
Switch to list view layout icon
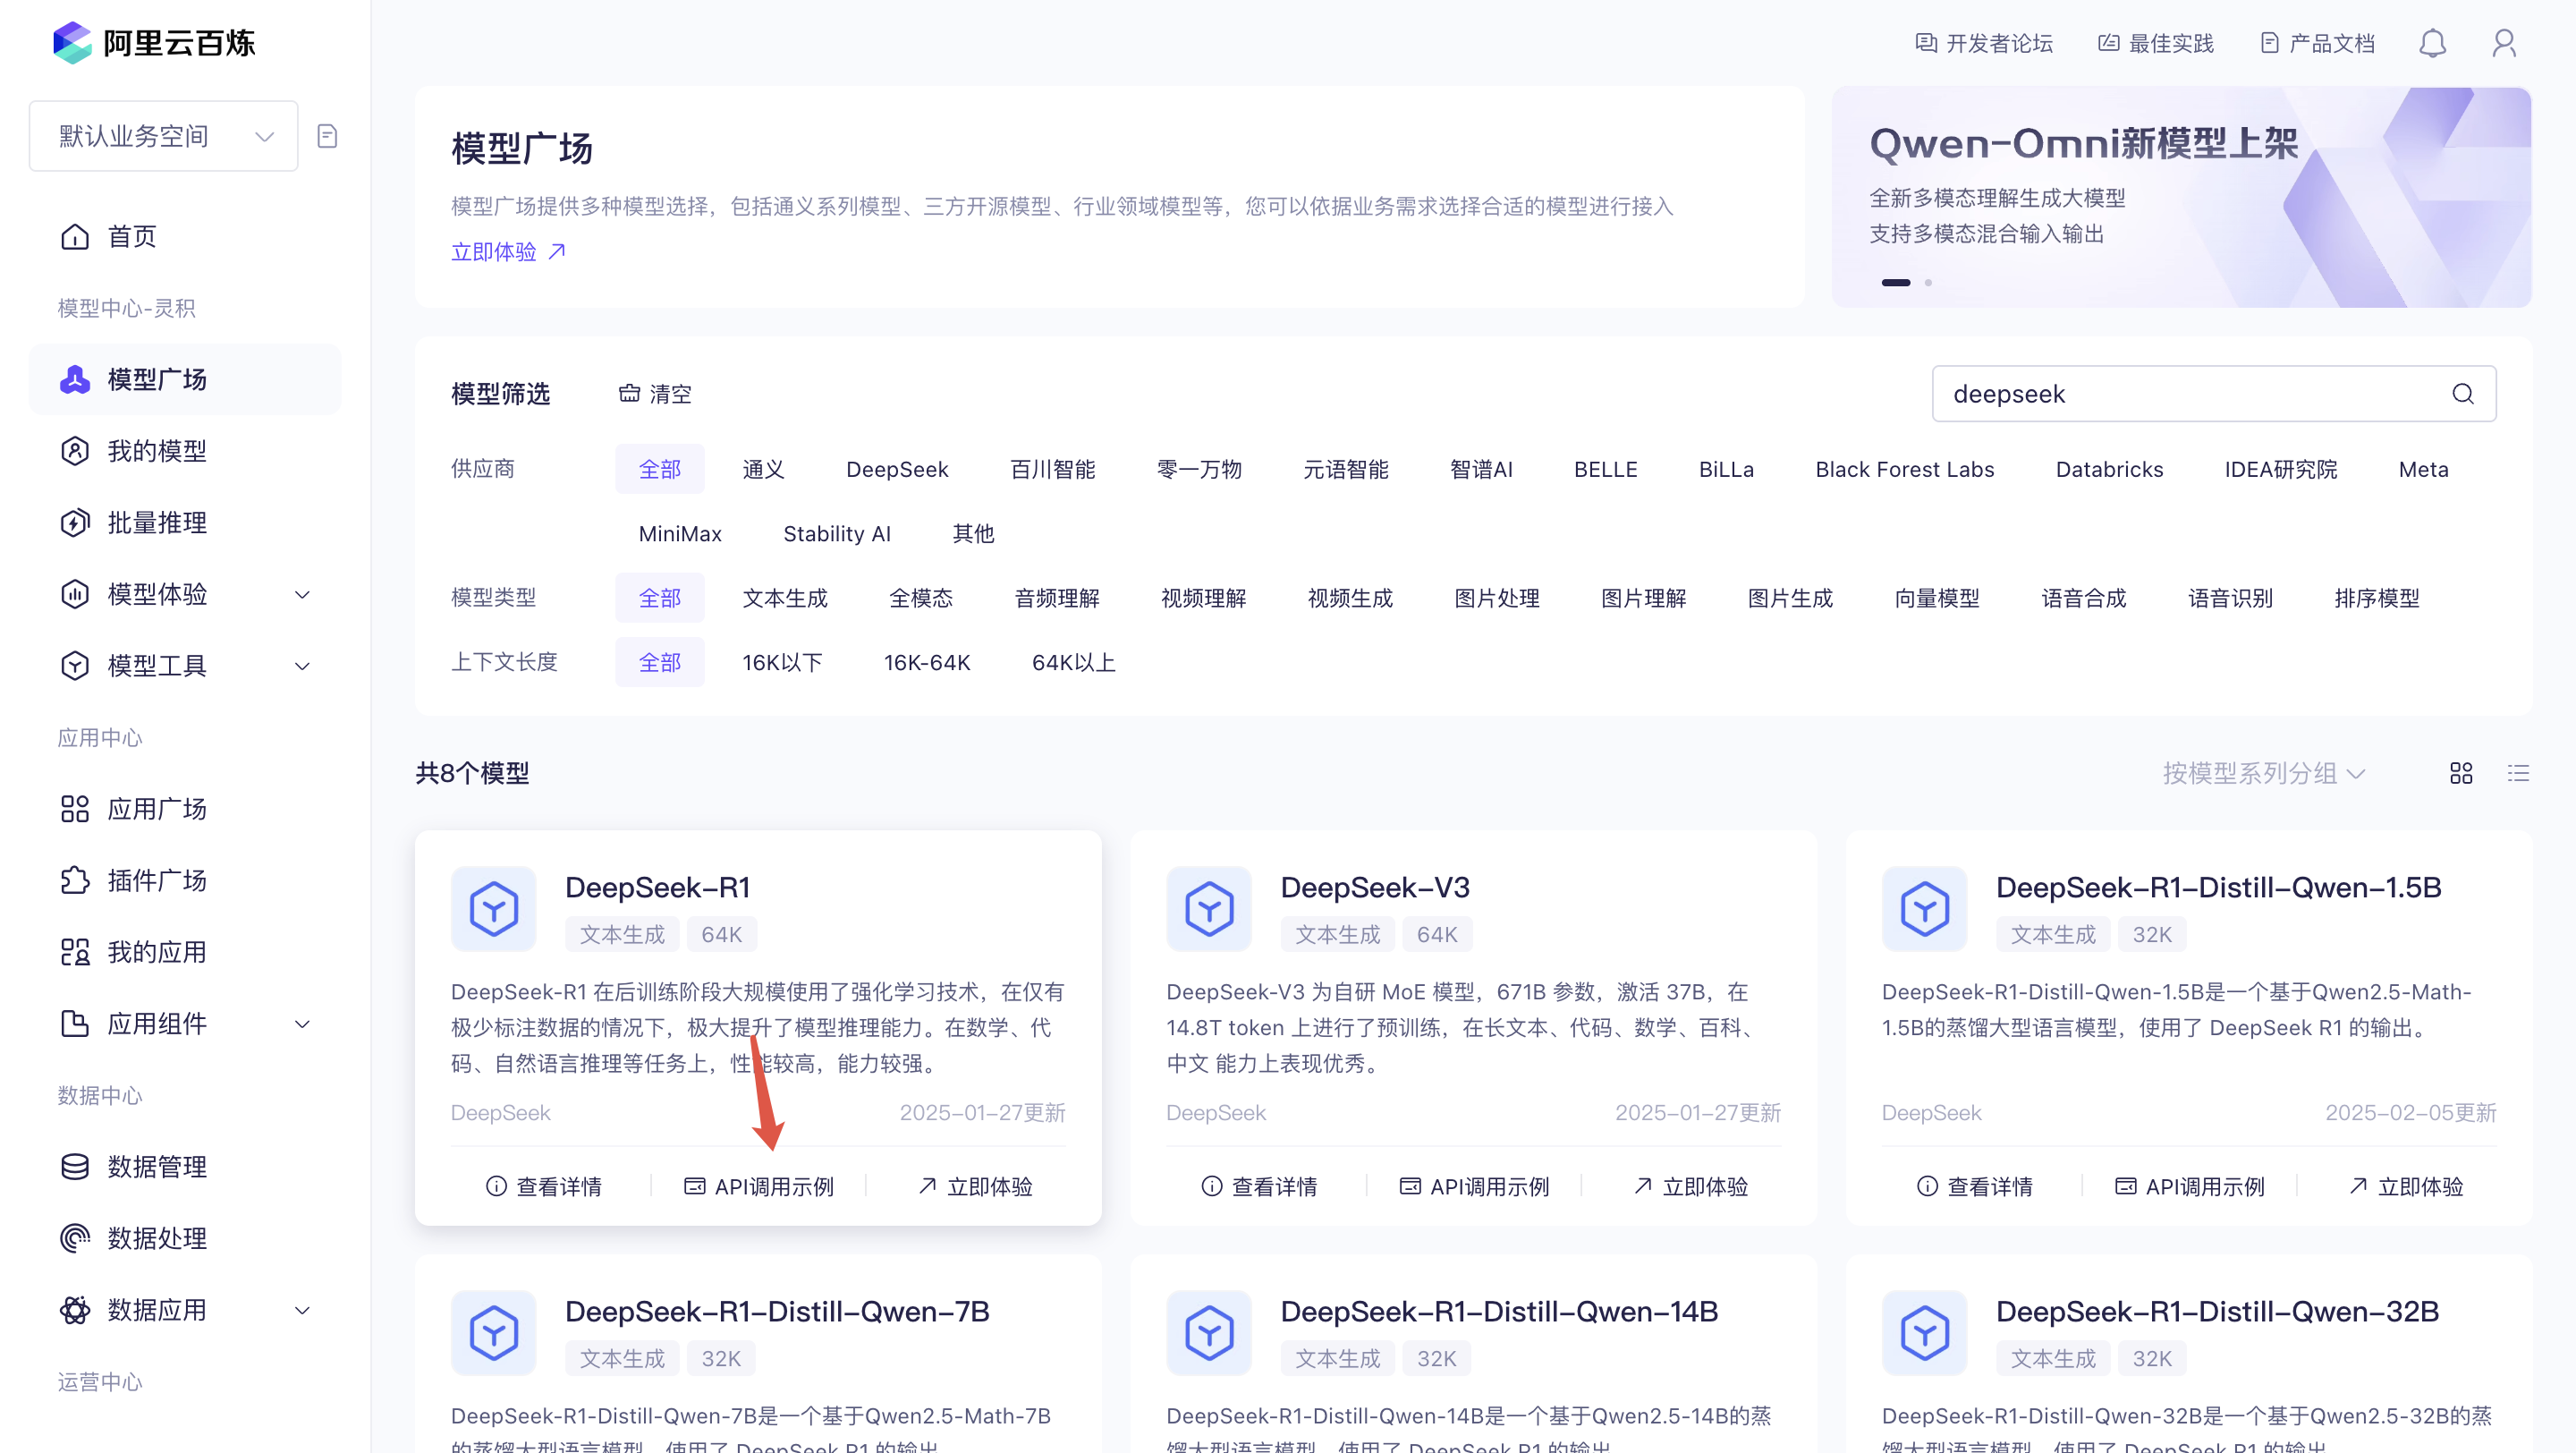coord(2518,773)
